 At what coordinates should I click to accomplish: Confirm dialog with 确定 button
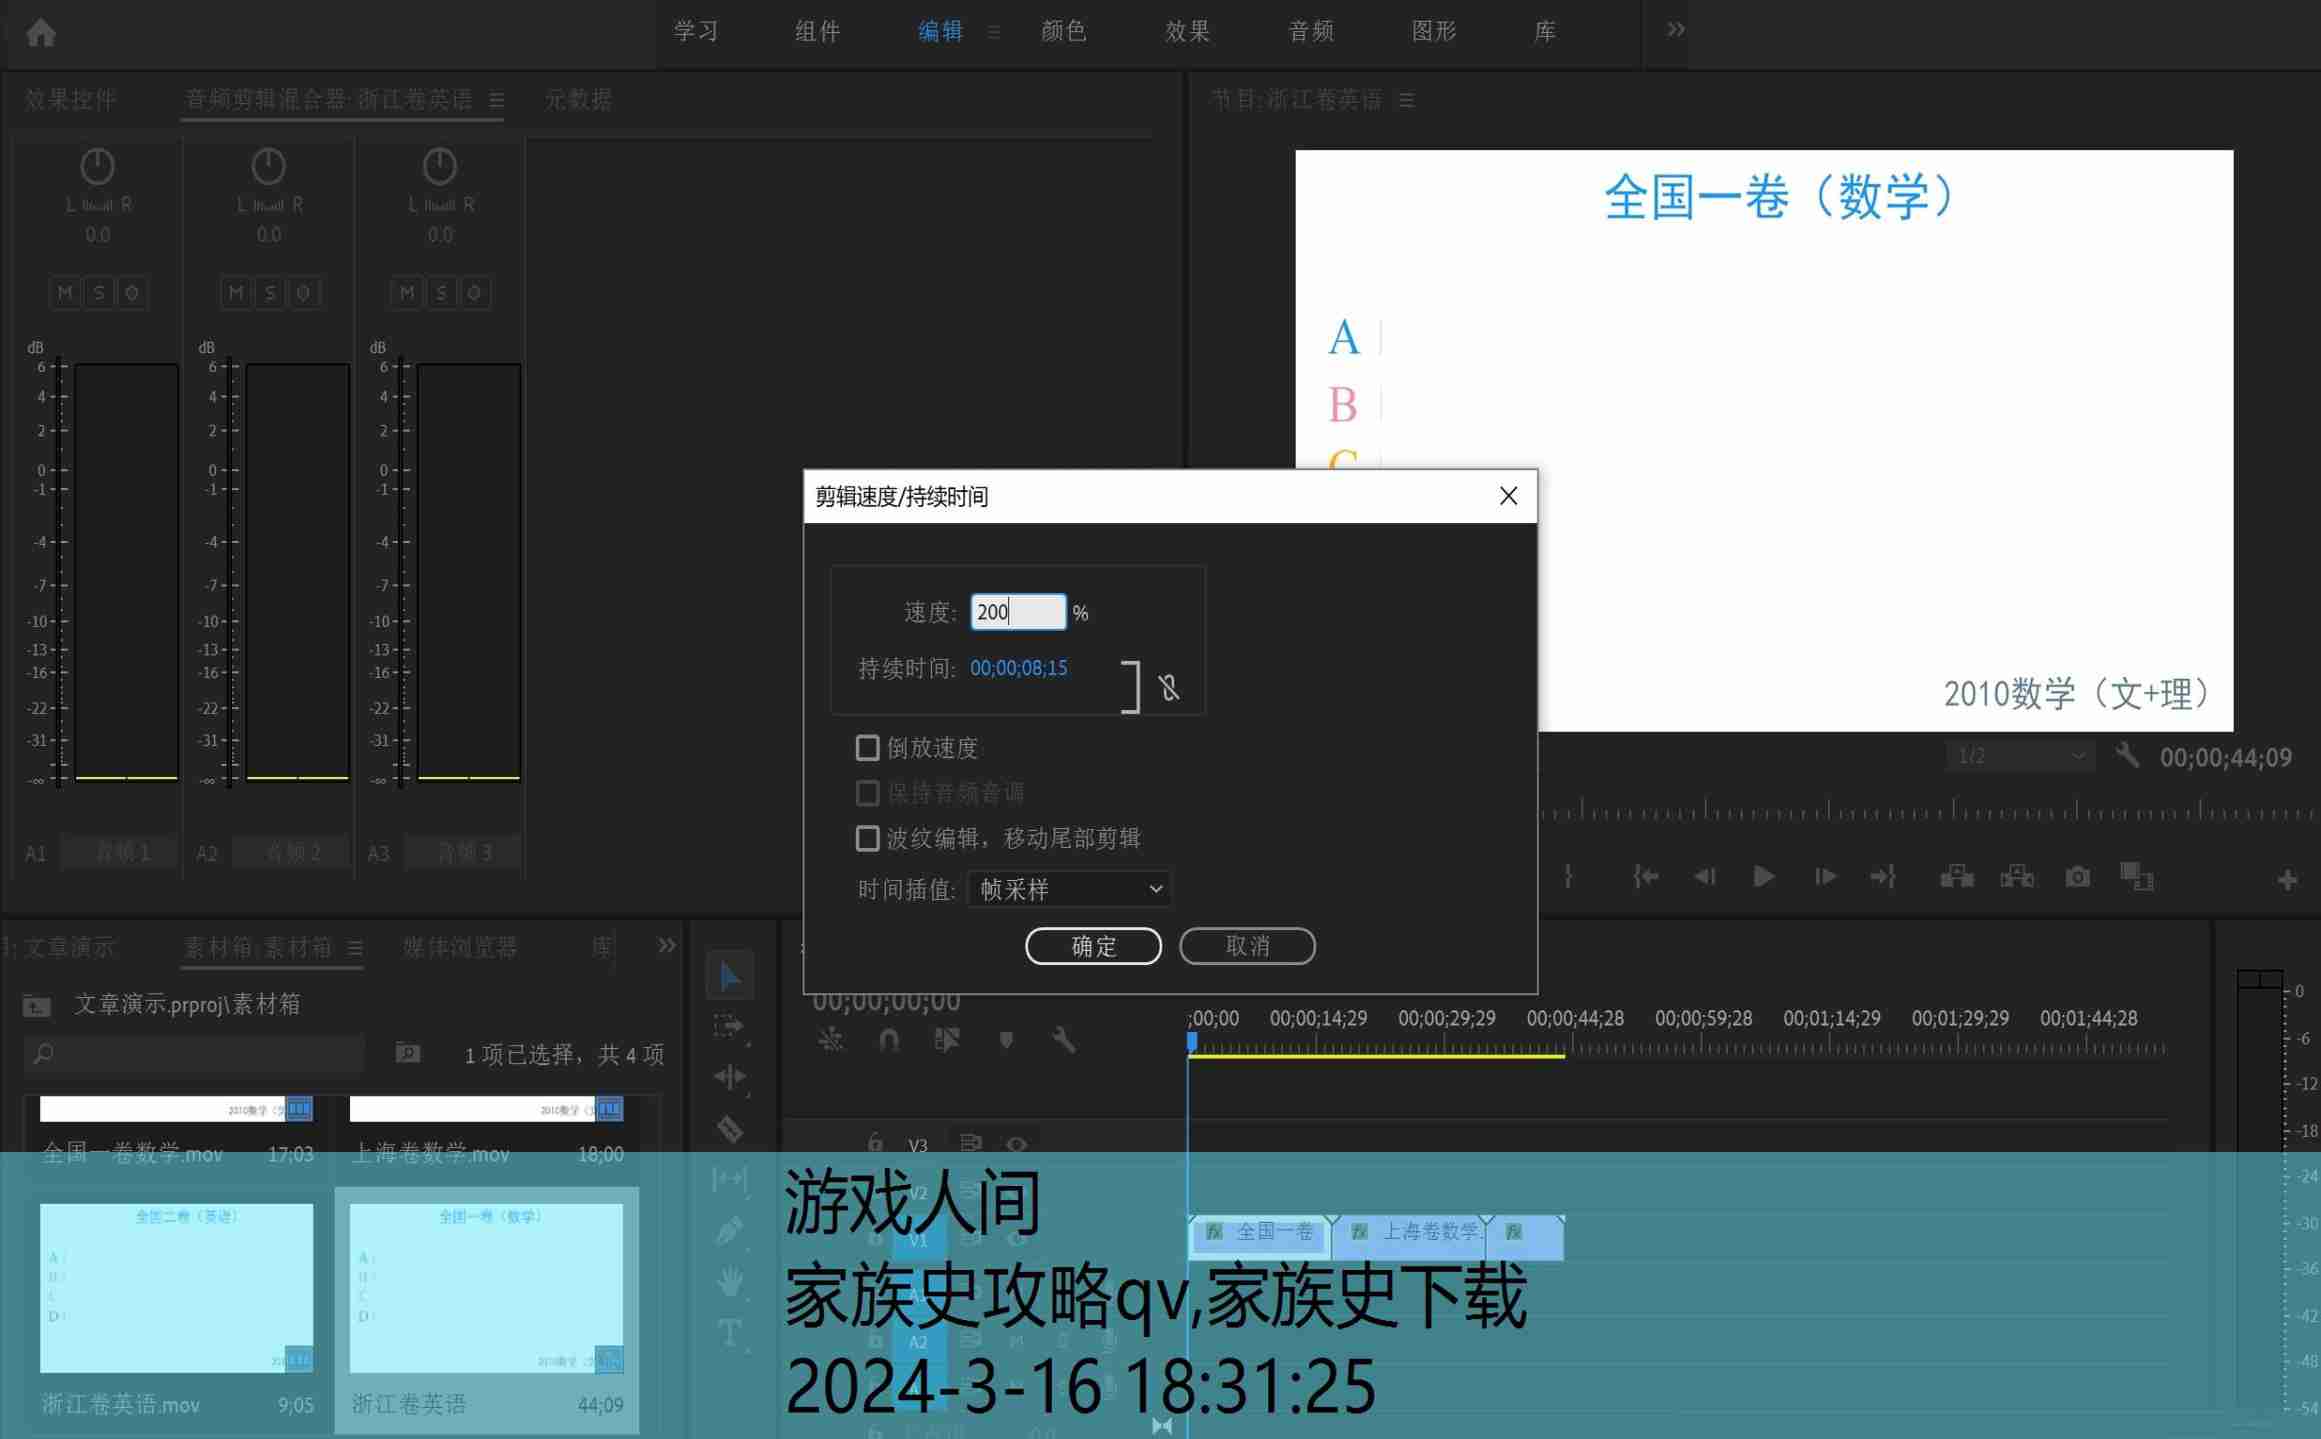[x=1093, y=946]
